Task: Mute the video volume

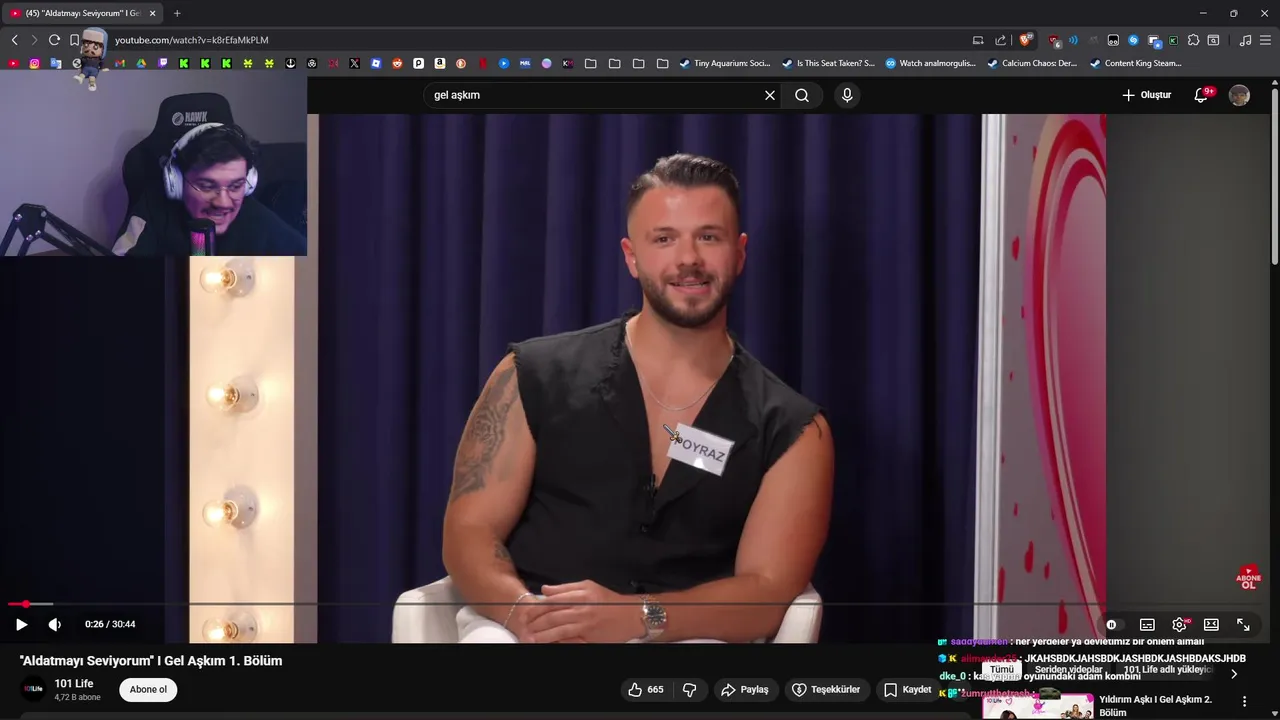Action: pyautogui.click(x=54, y=624)
